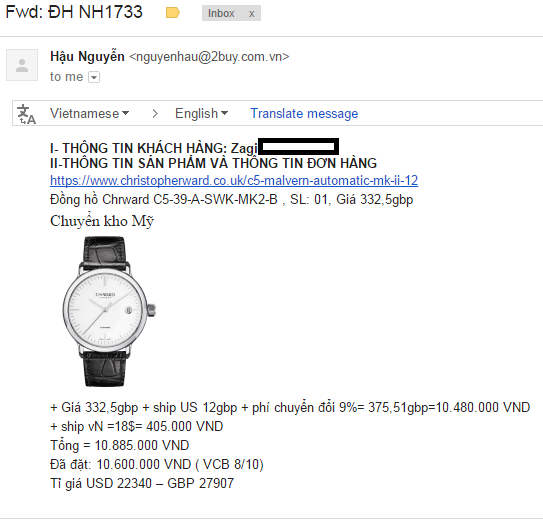The width and height of the screenshot is (543, 525).
Task: Click the redacted customer name box
Action: point(299,146)
